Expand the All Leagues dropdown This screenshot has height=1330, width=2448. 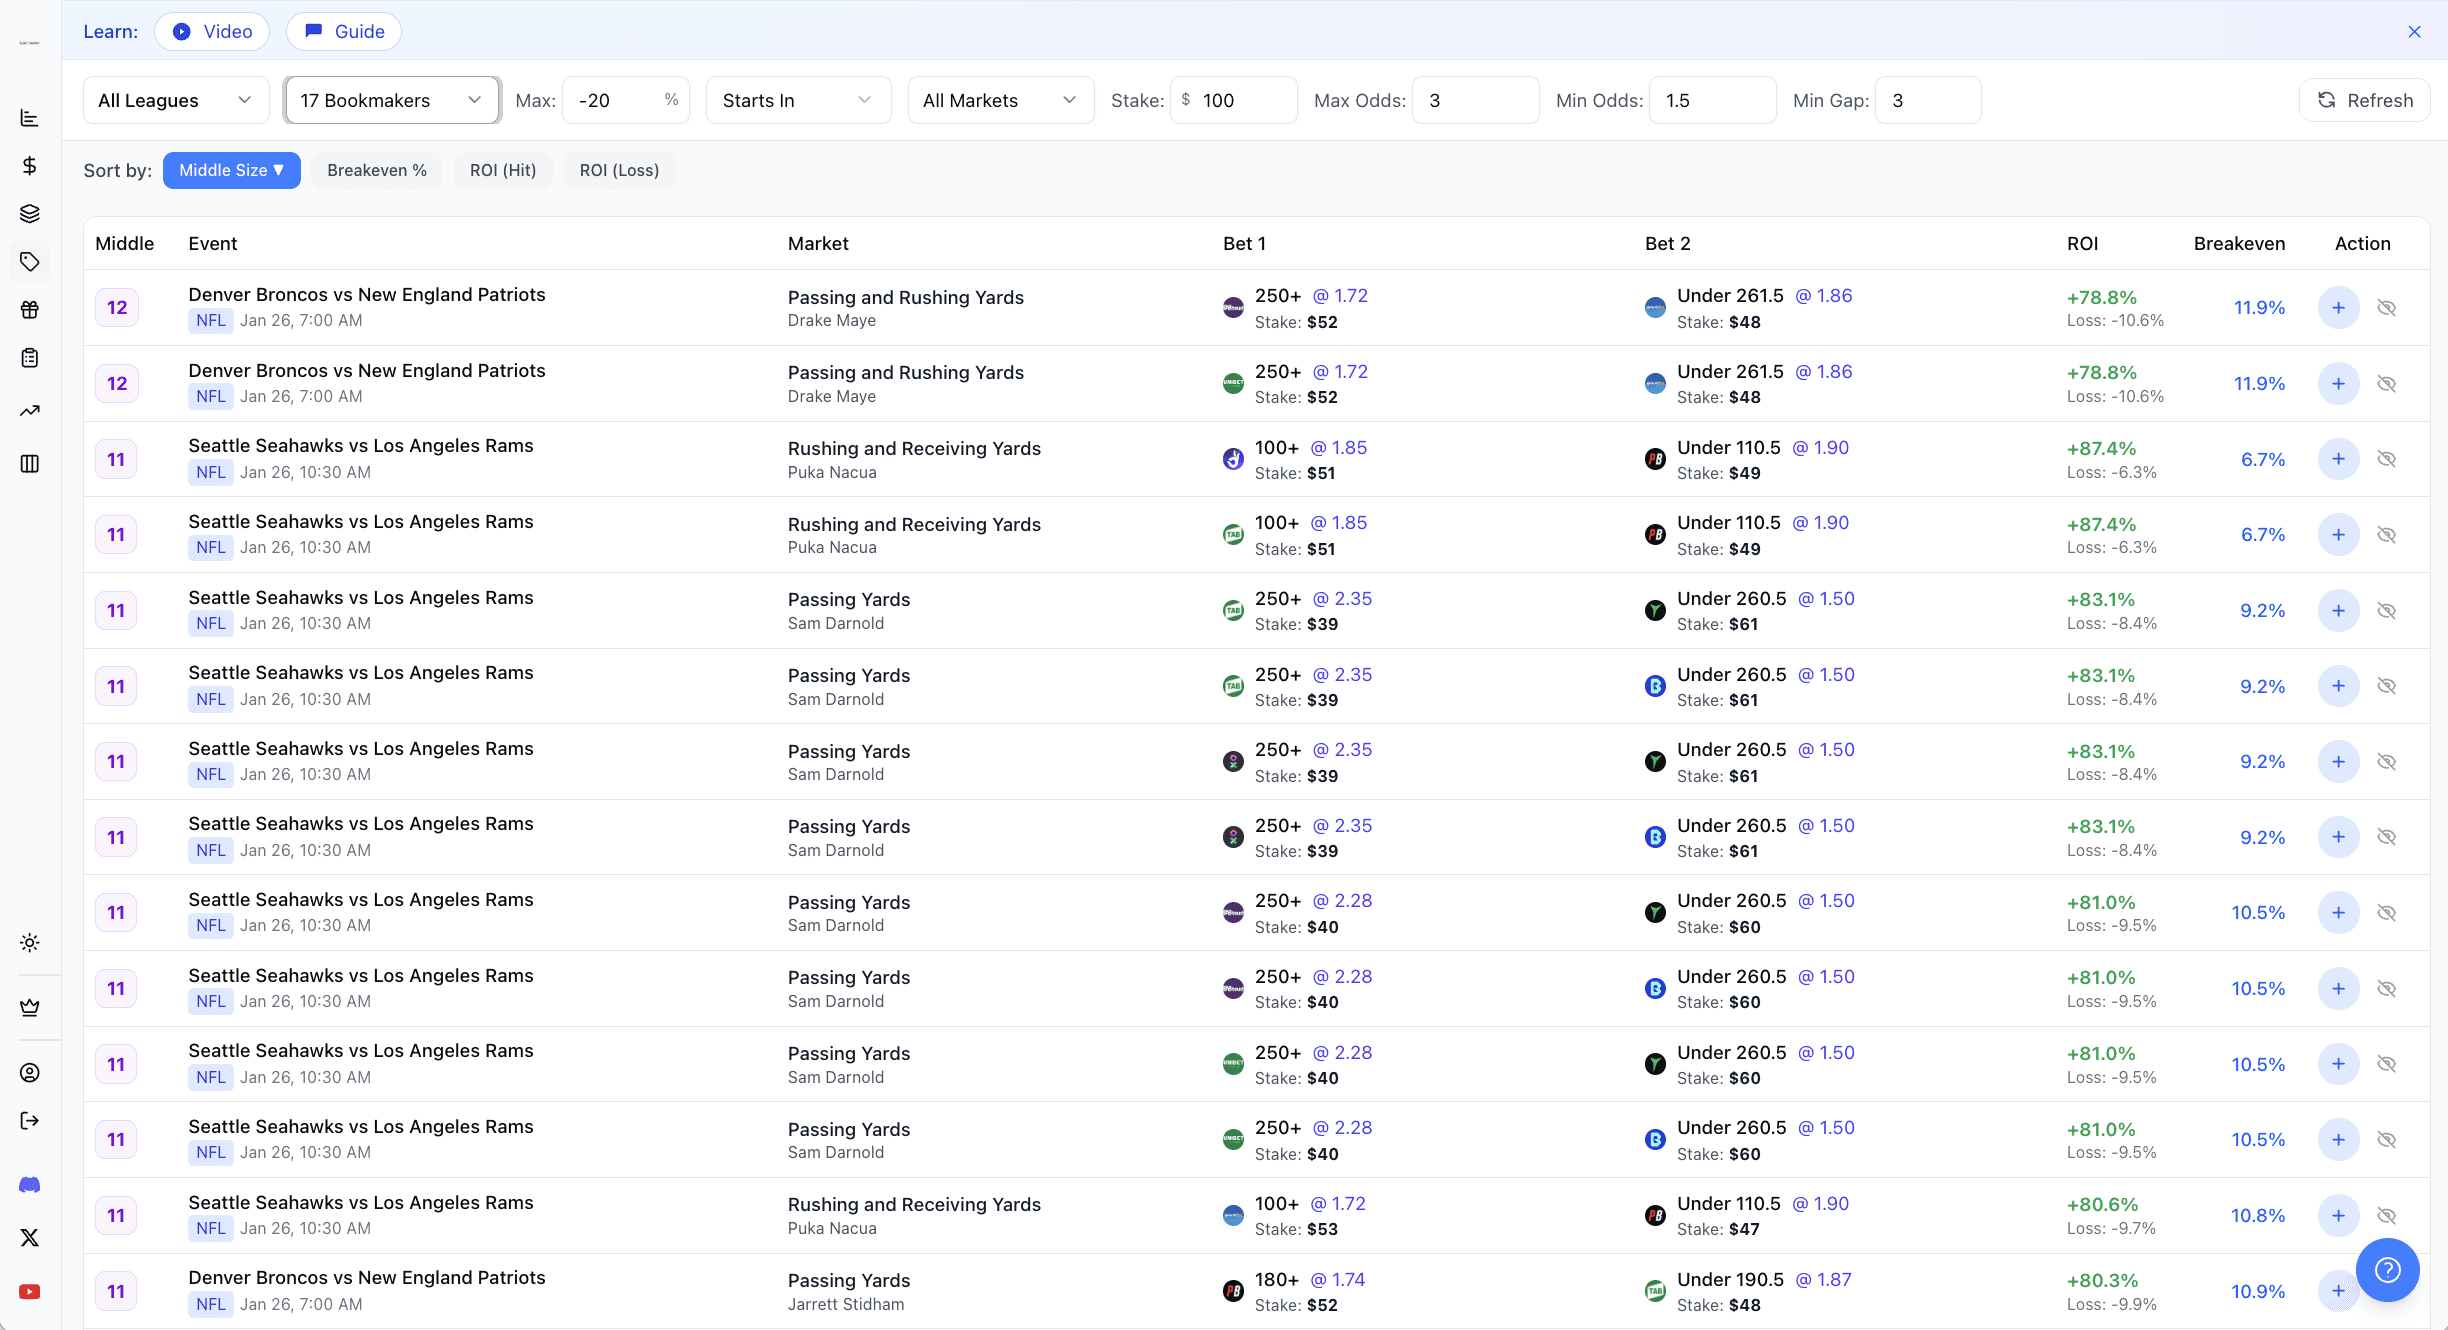coord(175,100)
